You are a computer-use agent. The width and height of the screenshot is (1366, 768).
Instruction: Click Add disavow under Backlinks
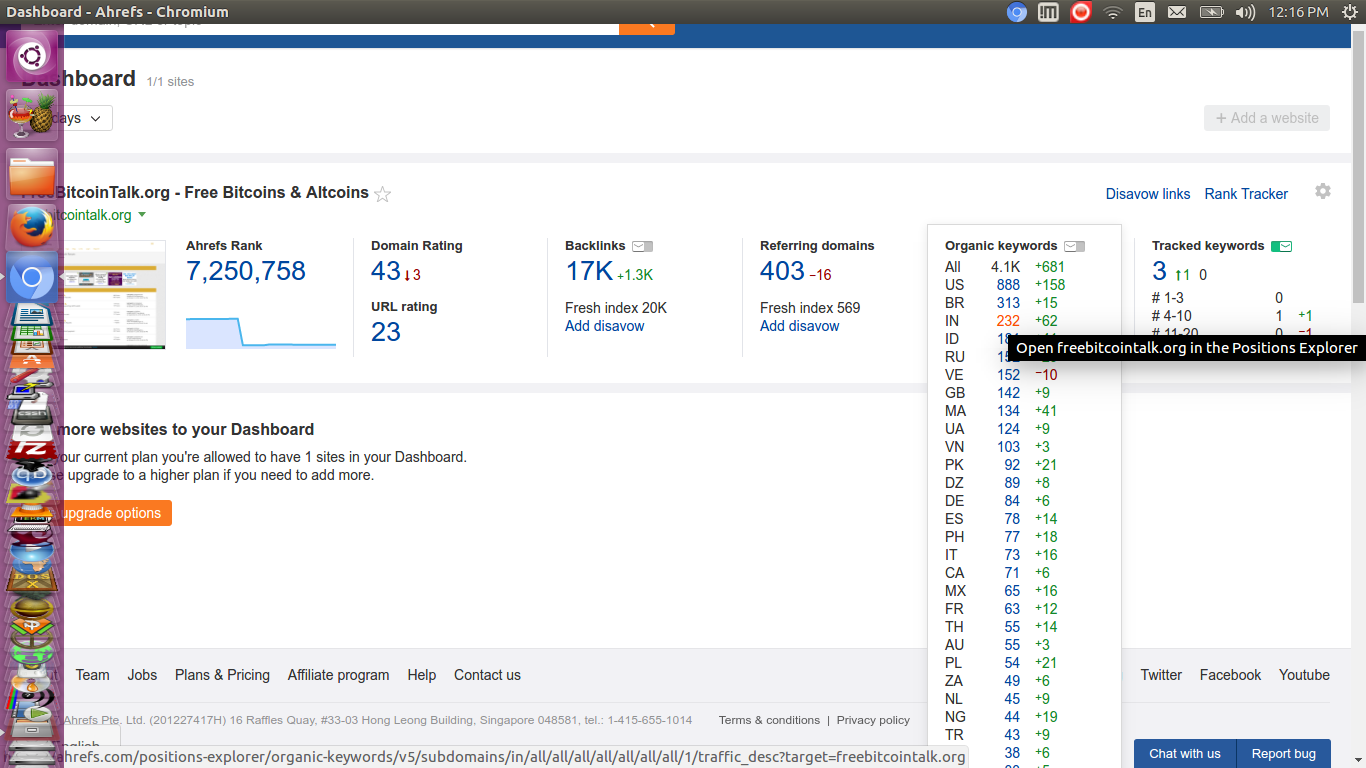605,326
